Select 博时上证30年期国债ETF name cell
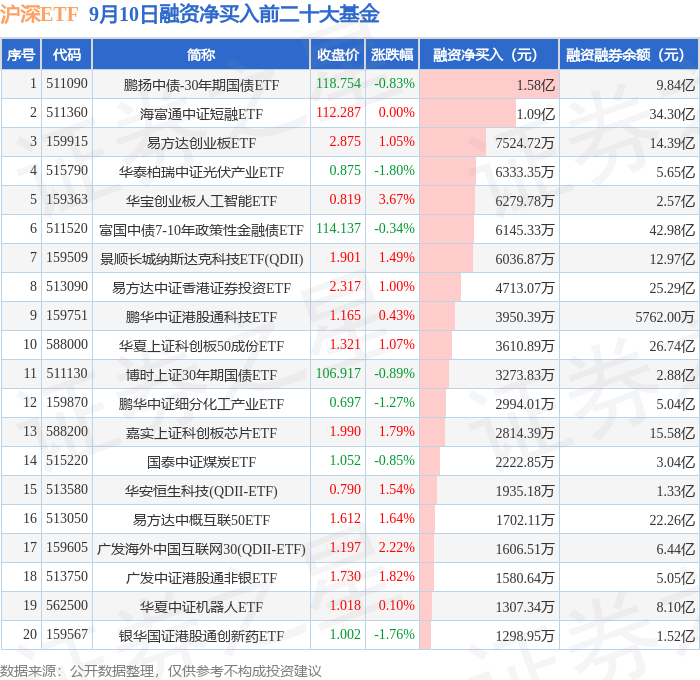 (x=201, y=375)
